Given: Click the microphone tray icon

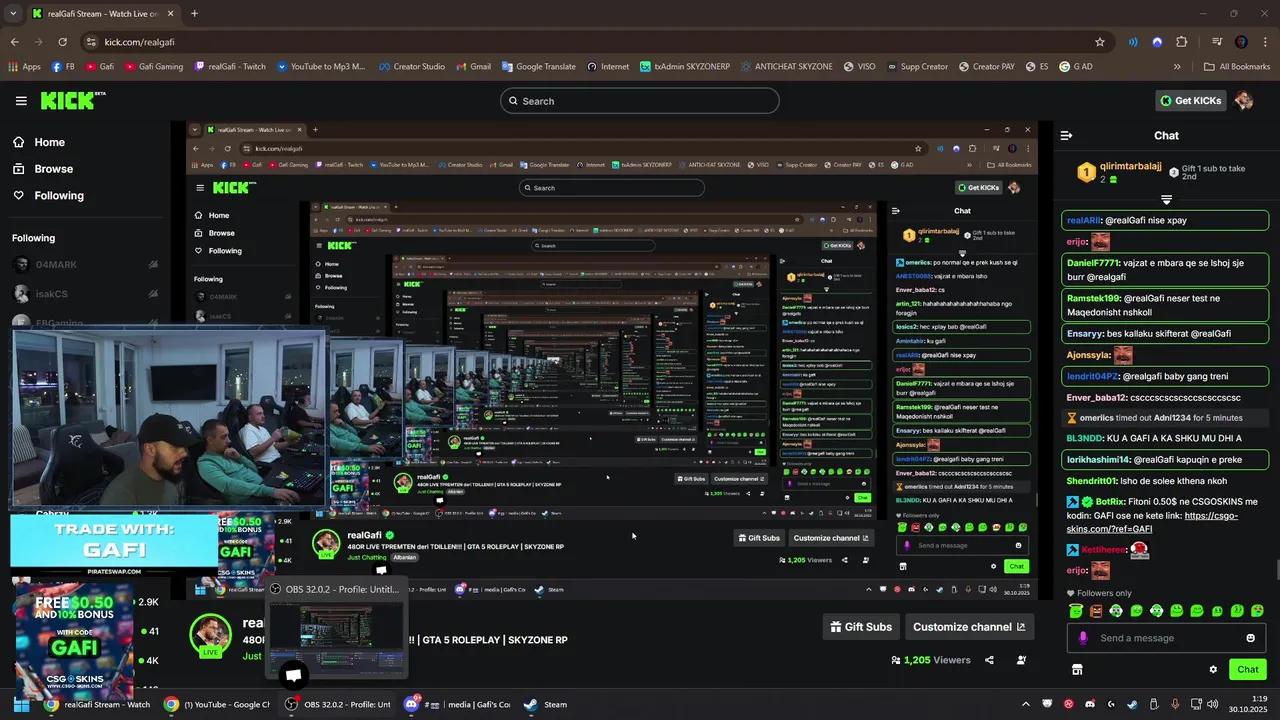Looking at the screenshot, I should (x=1175, y=704).
